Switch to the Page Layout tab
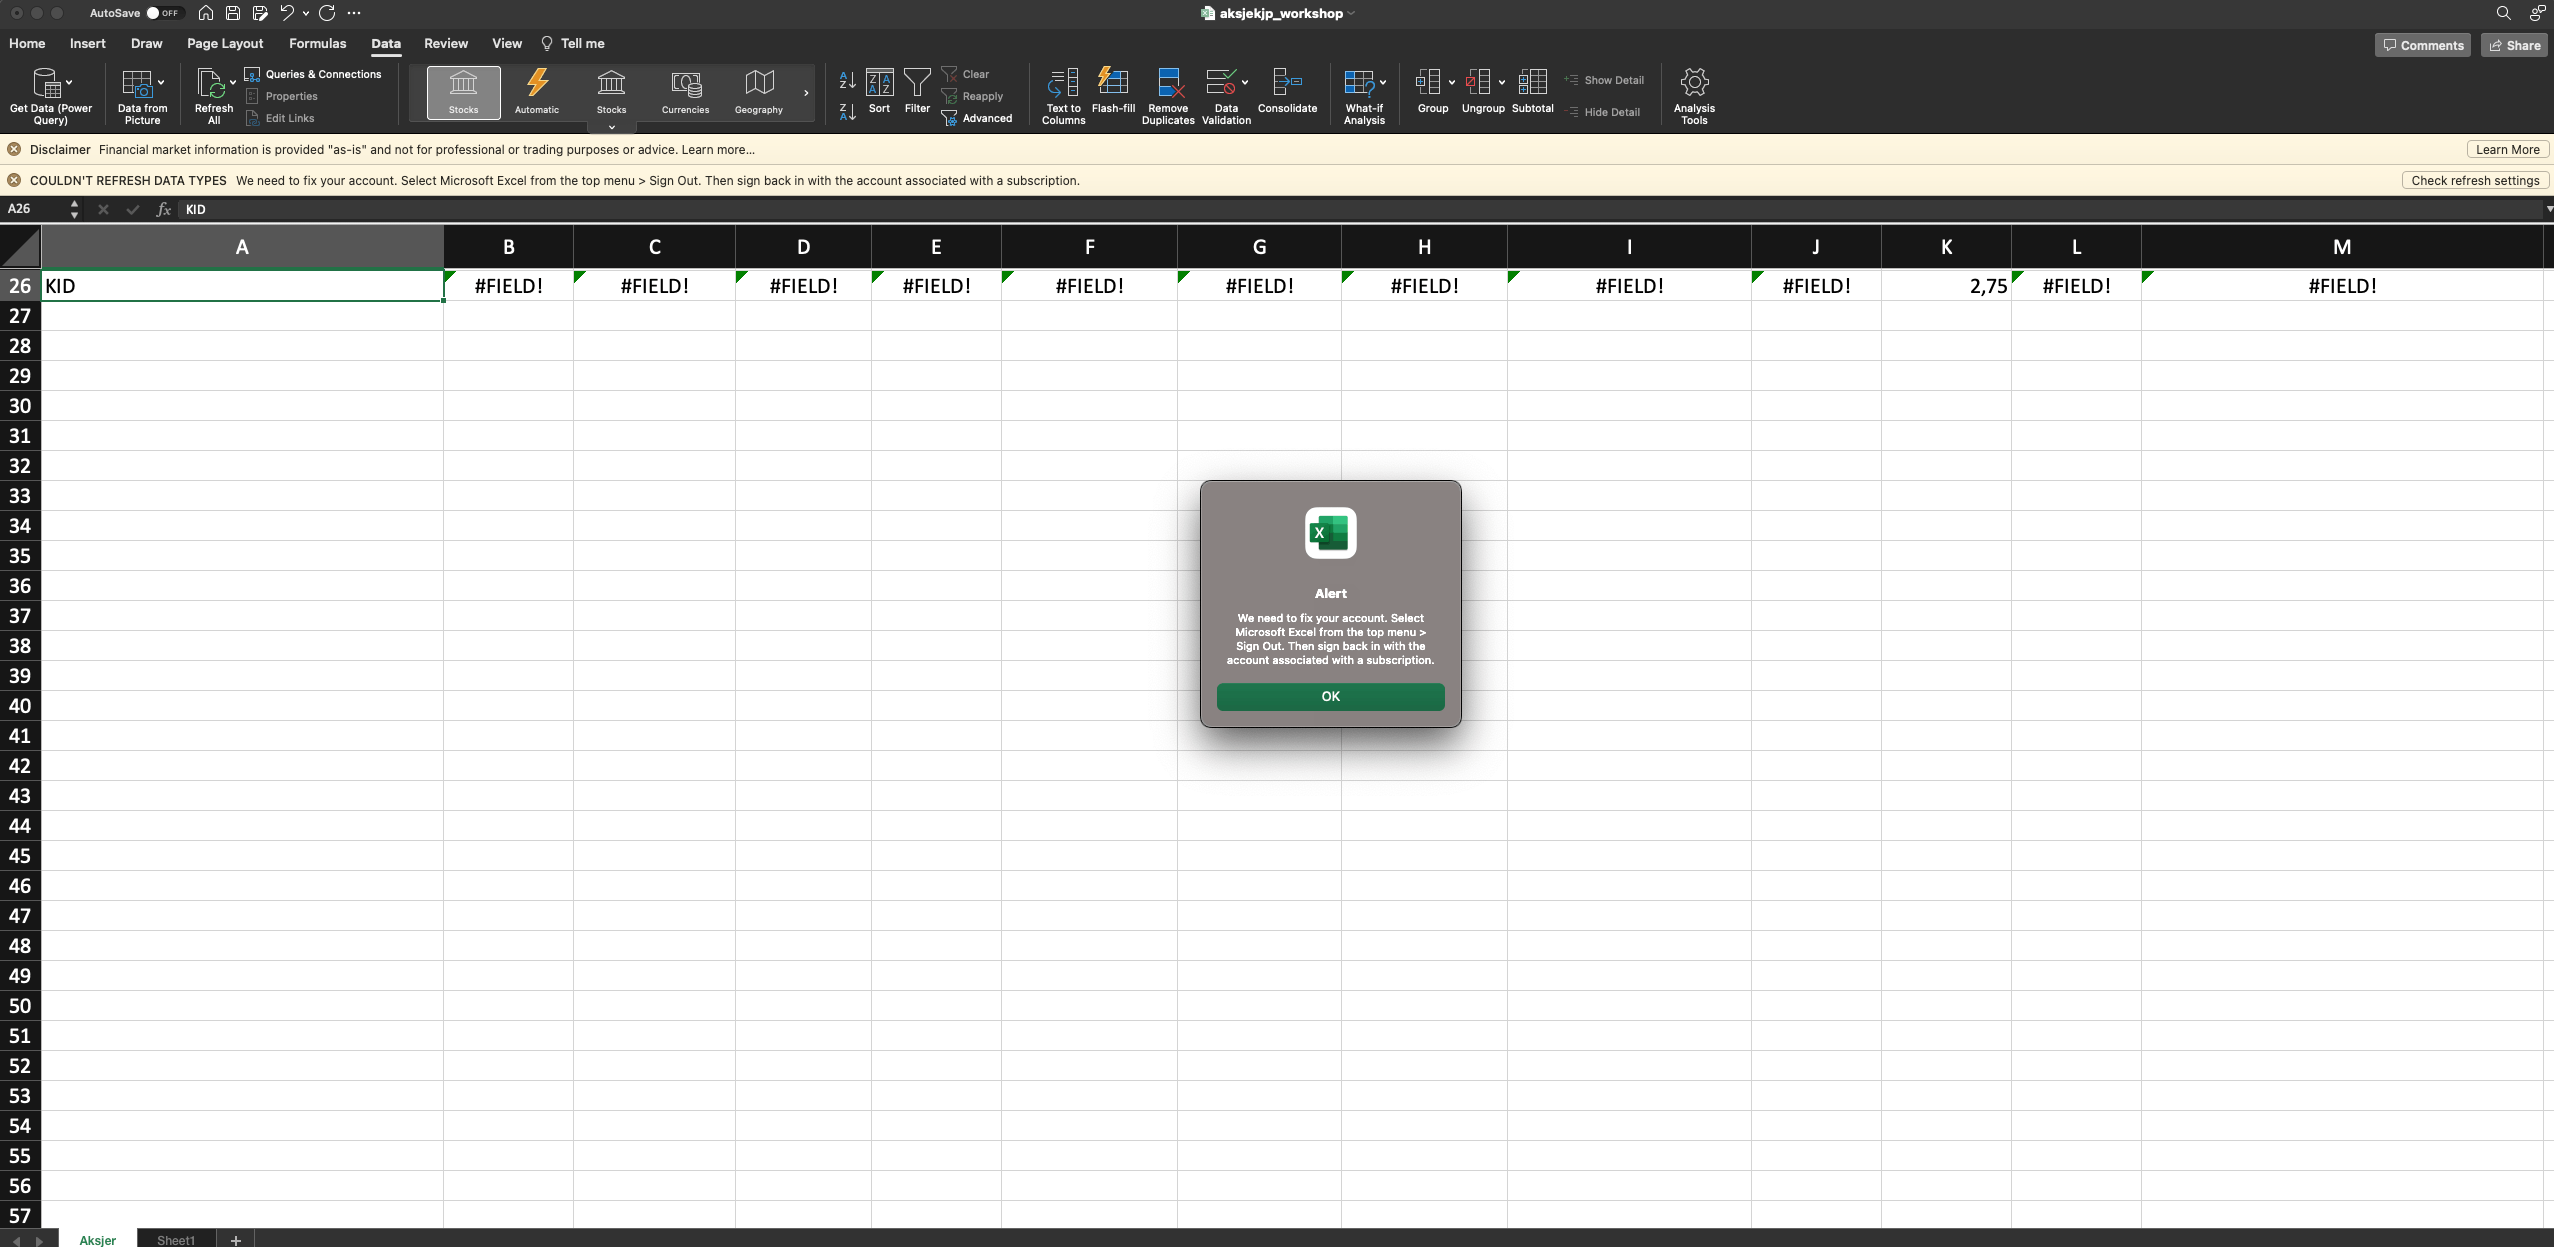Image resolution: width=2554 pixels, height=1247 pixels. coord(225,43)
